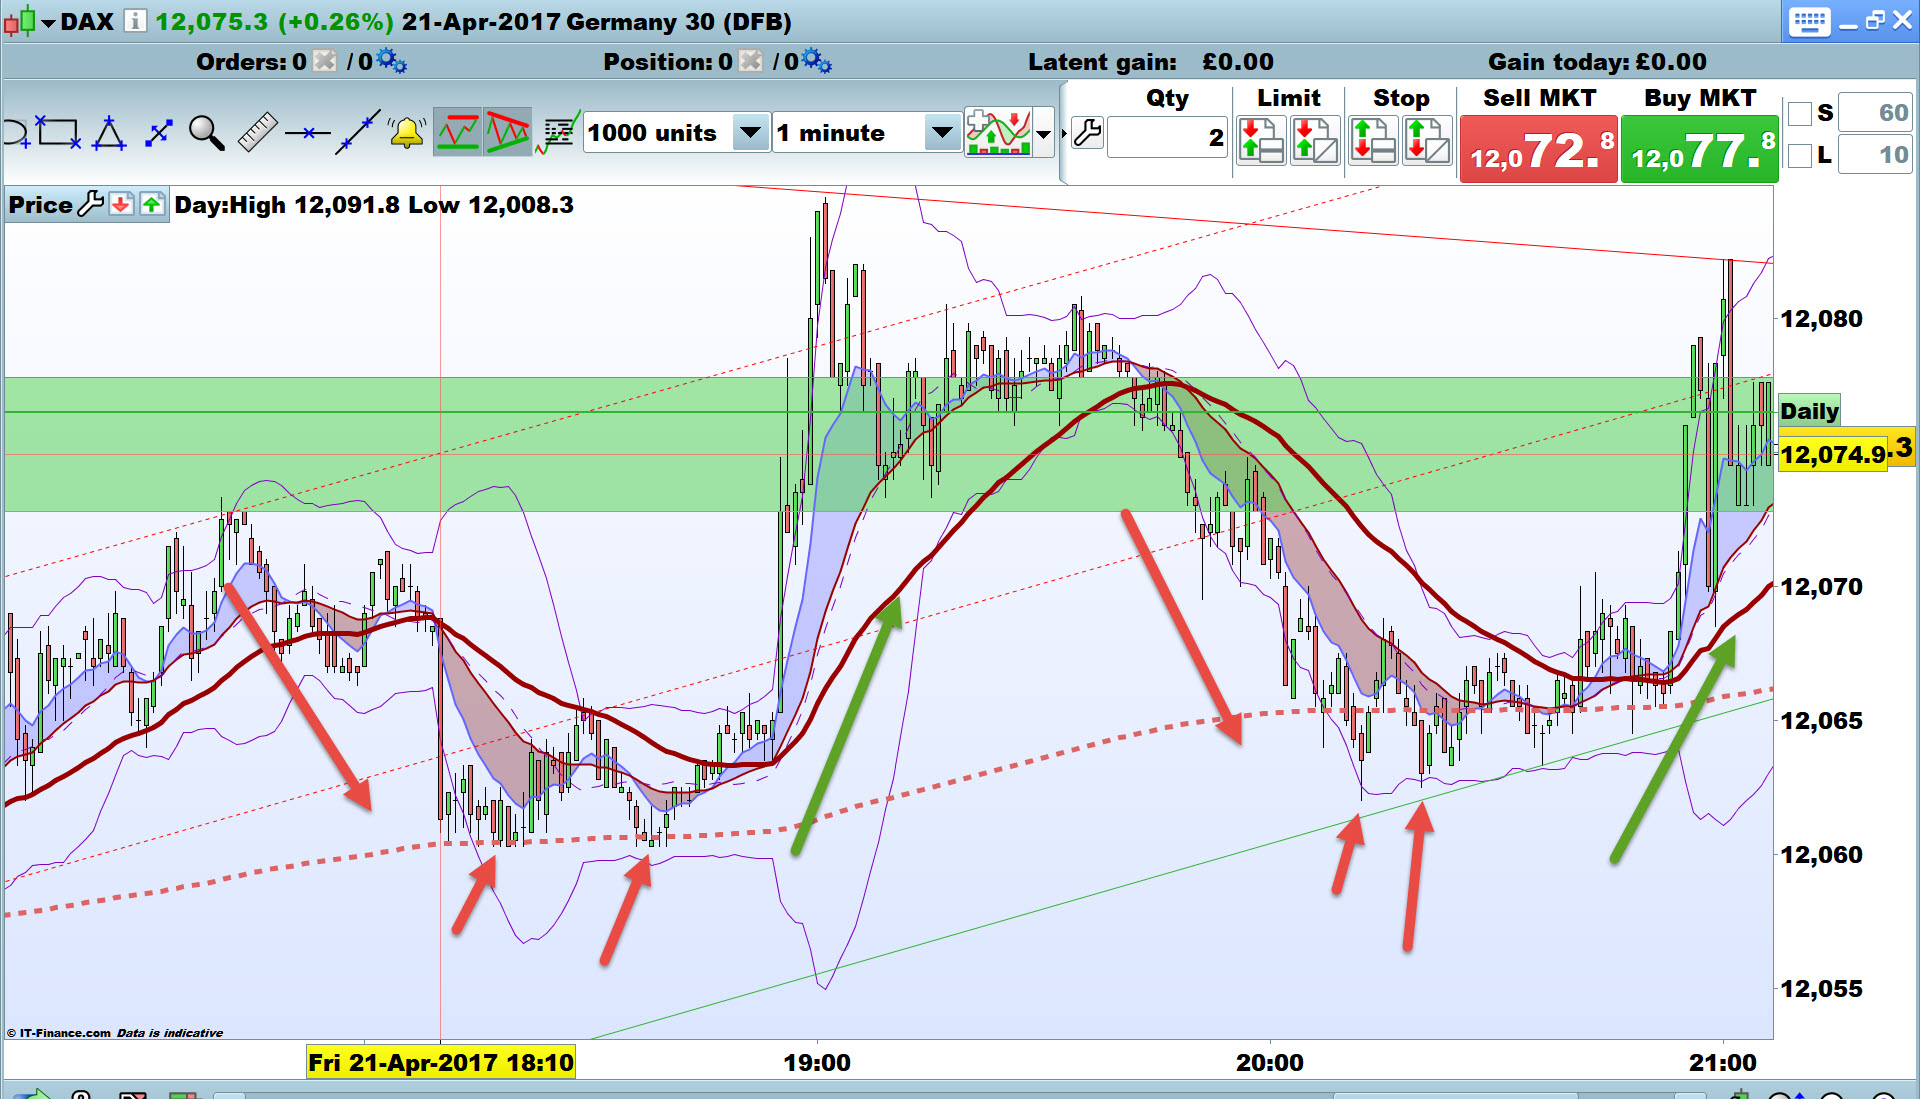The width and height of the screenshot is (1920, 1099).
Task: Click the Qty quantity input field
Action: tap(1166, 138)
